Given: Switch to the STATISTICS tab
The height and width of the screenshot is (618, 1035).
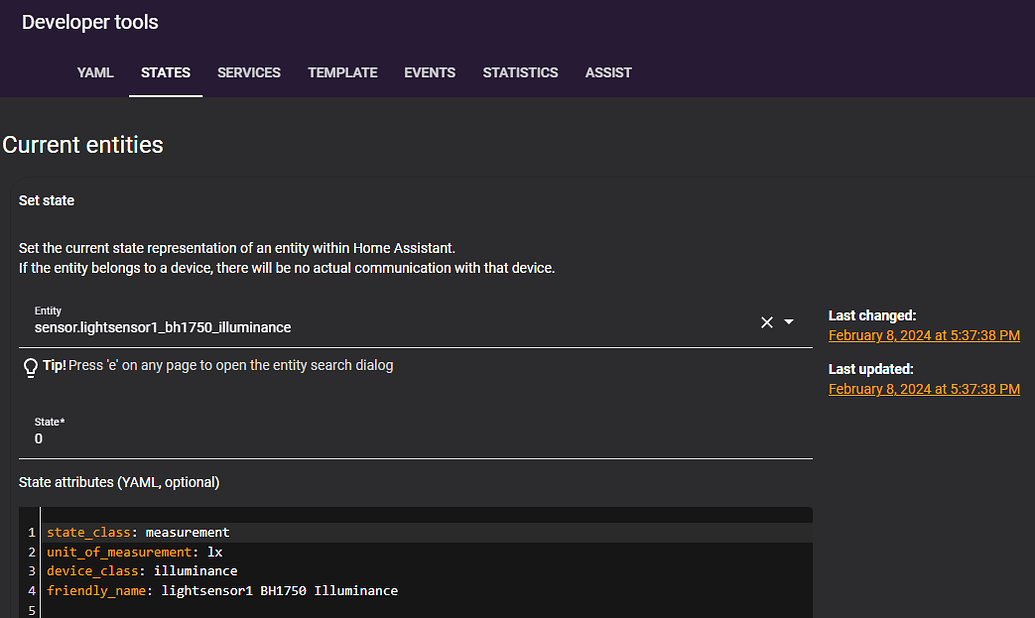Looking at the screenshot, I should [x=520, y=73].
